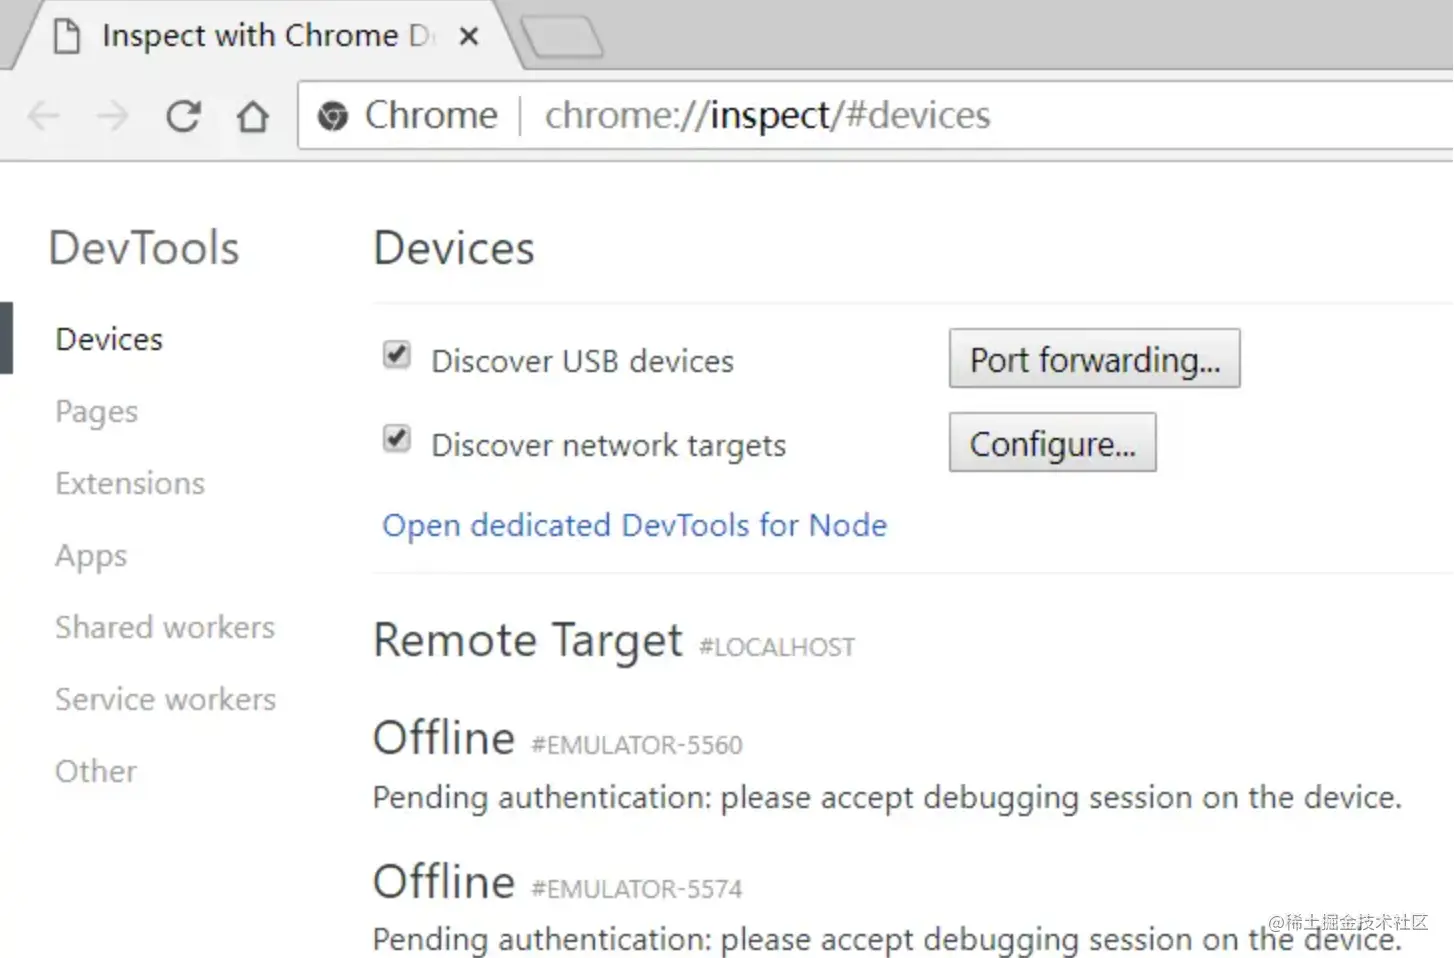Open dedicated DevTools for Node link

coord(634,525)
